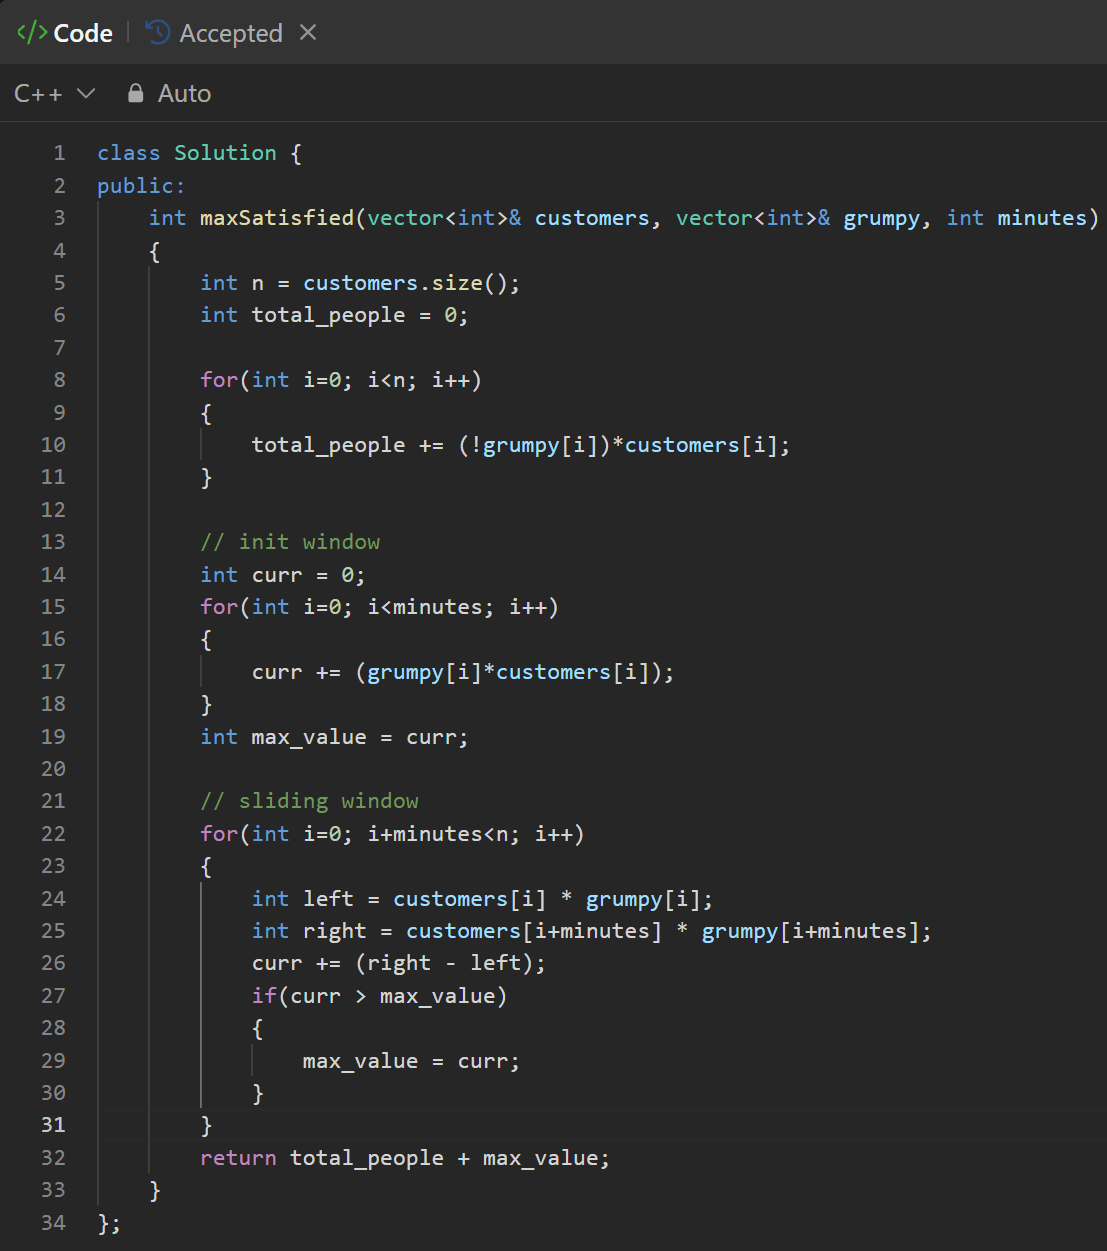Close the Accepted tab

[308, 33]
